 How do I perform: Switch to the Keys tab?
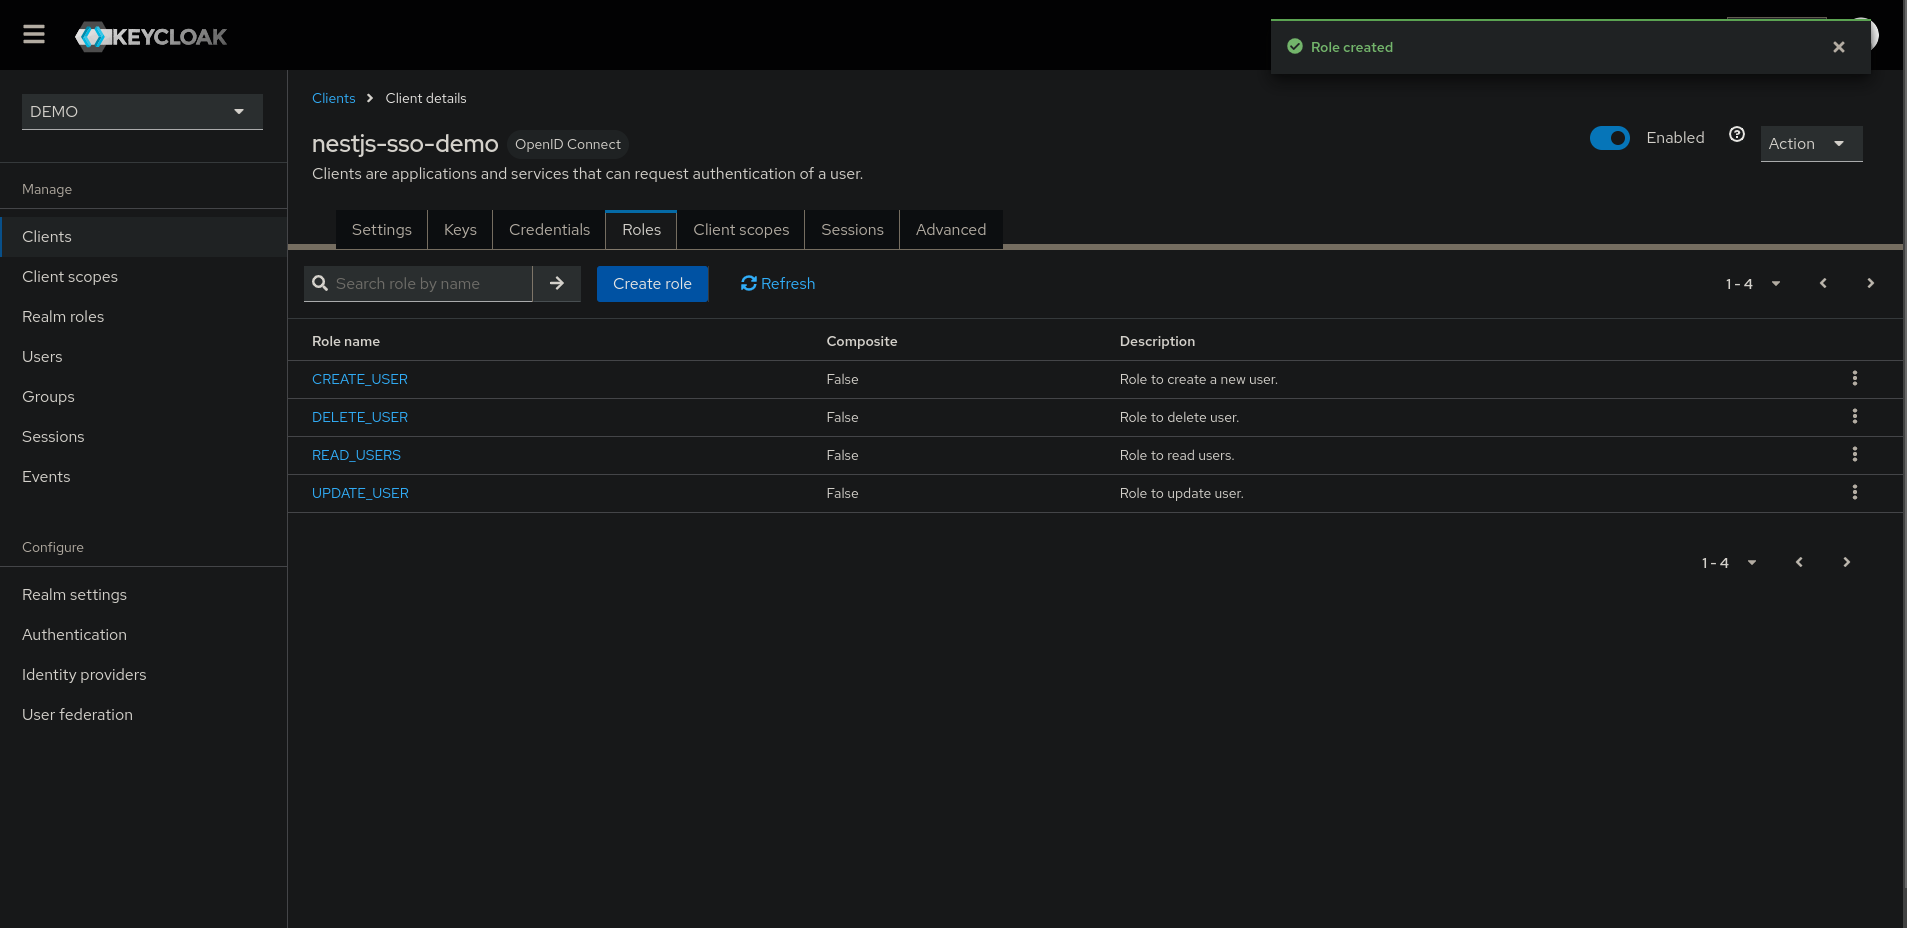coord(460,230)
